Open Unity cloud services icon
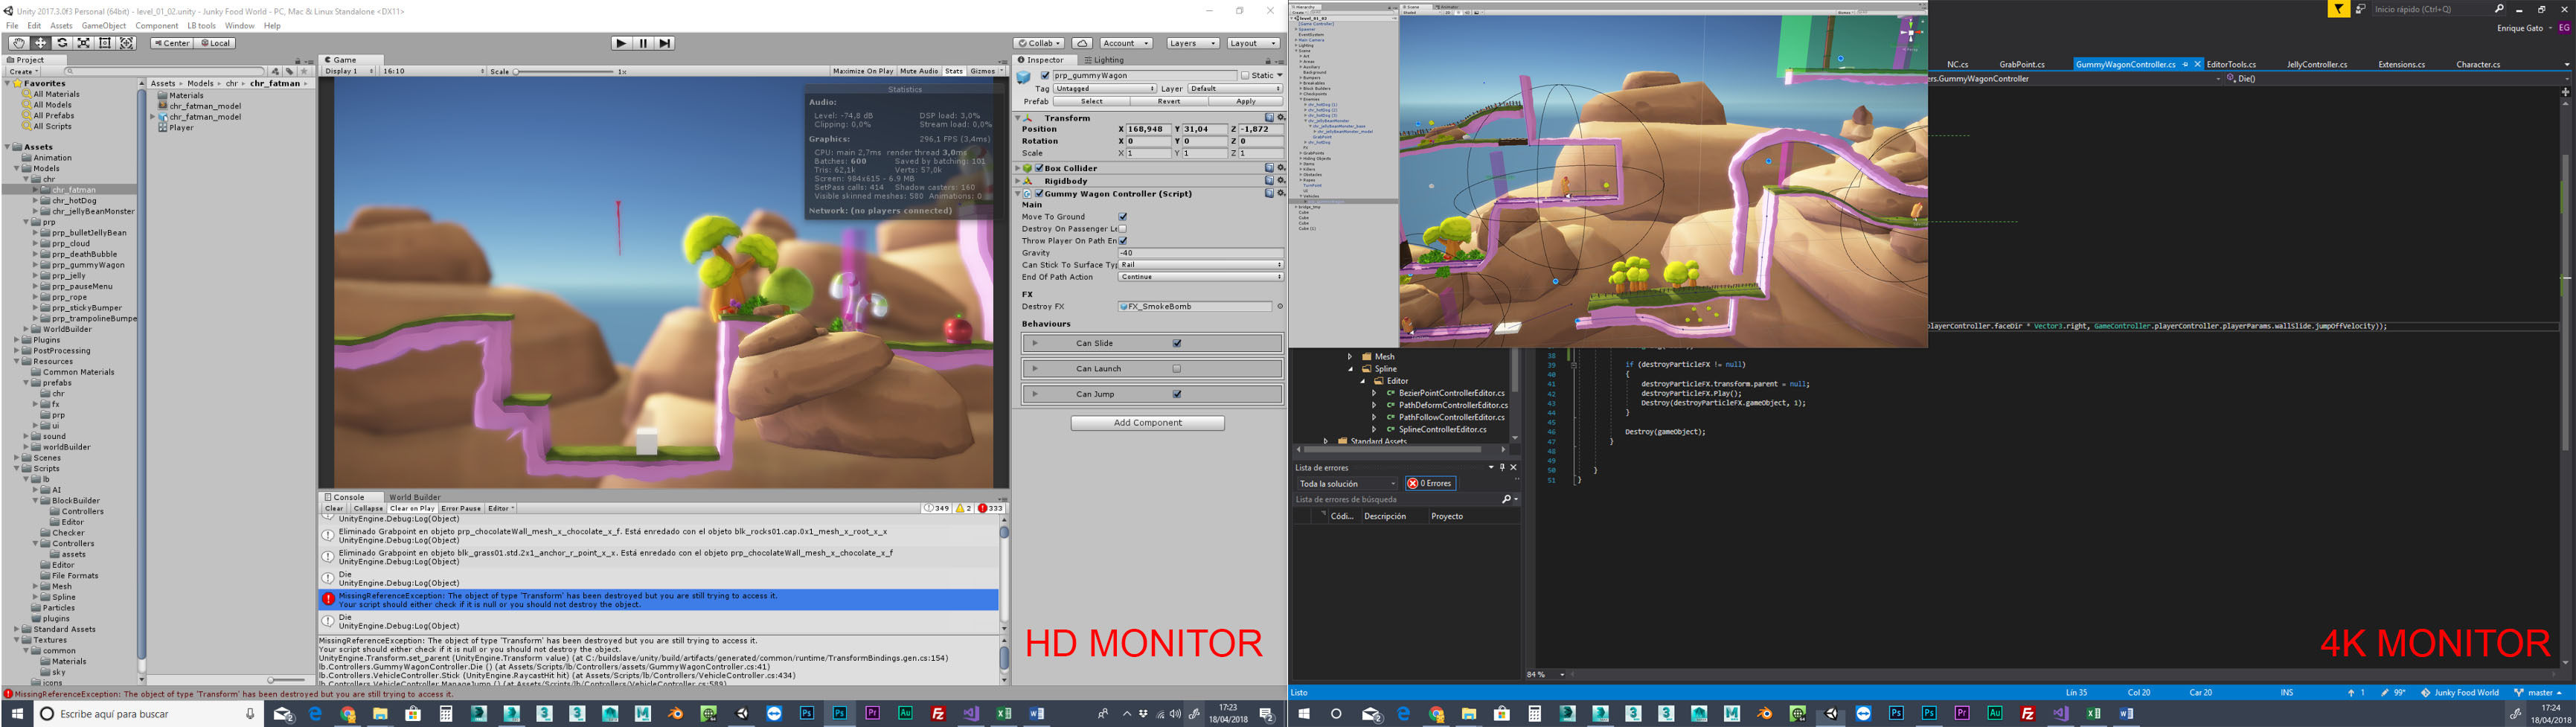This screenshot has height=727, width=2576. tap(1082, 43)
